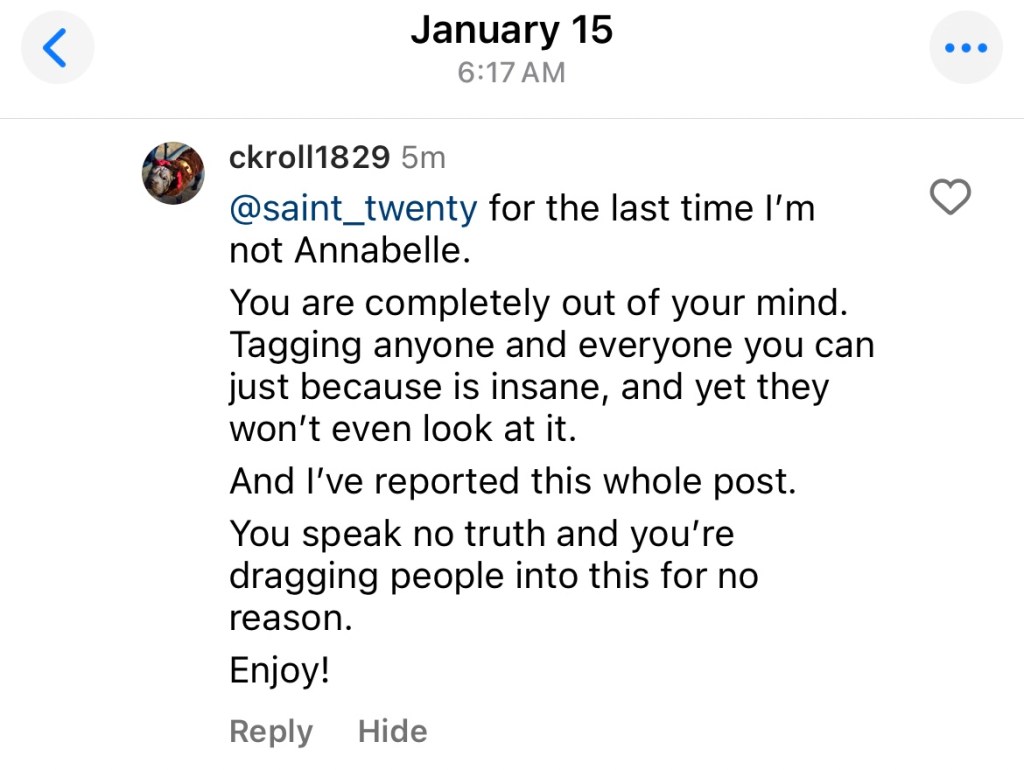The image size is (1024, 770).
Task: Tap "And I've reported this whole post" sentence
Action: pyautogui.click(x=512, y=482)
